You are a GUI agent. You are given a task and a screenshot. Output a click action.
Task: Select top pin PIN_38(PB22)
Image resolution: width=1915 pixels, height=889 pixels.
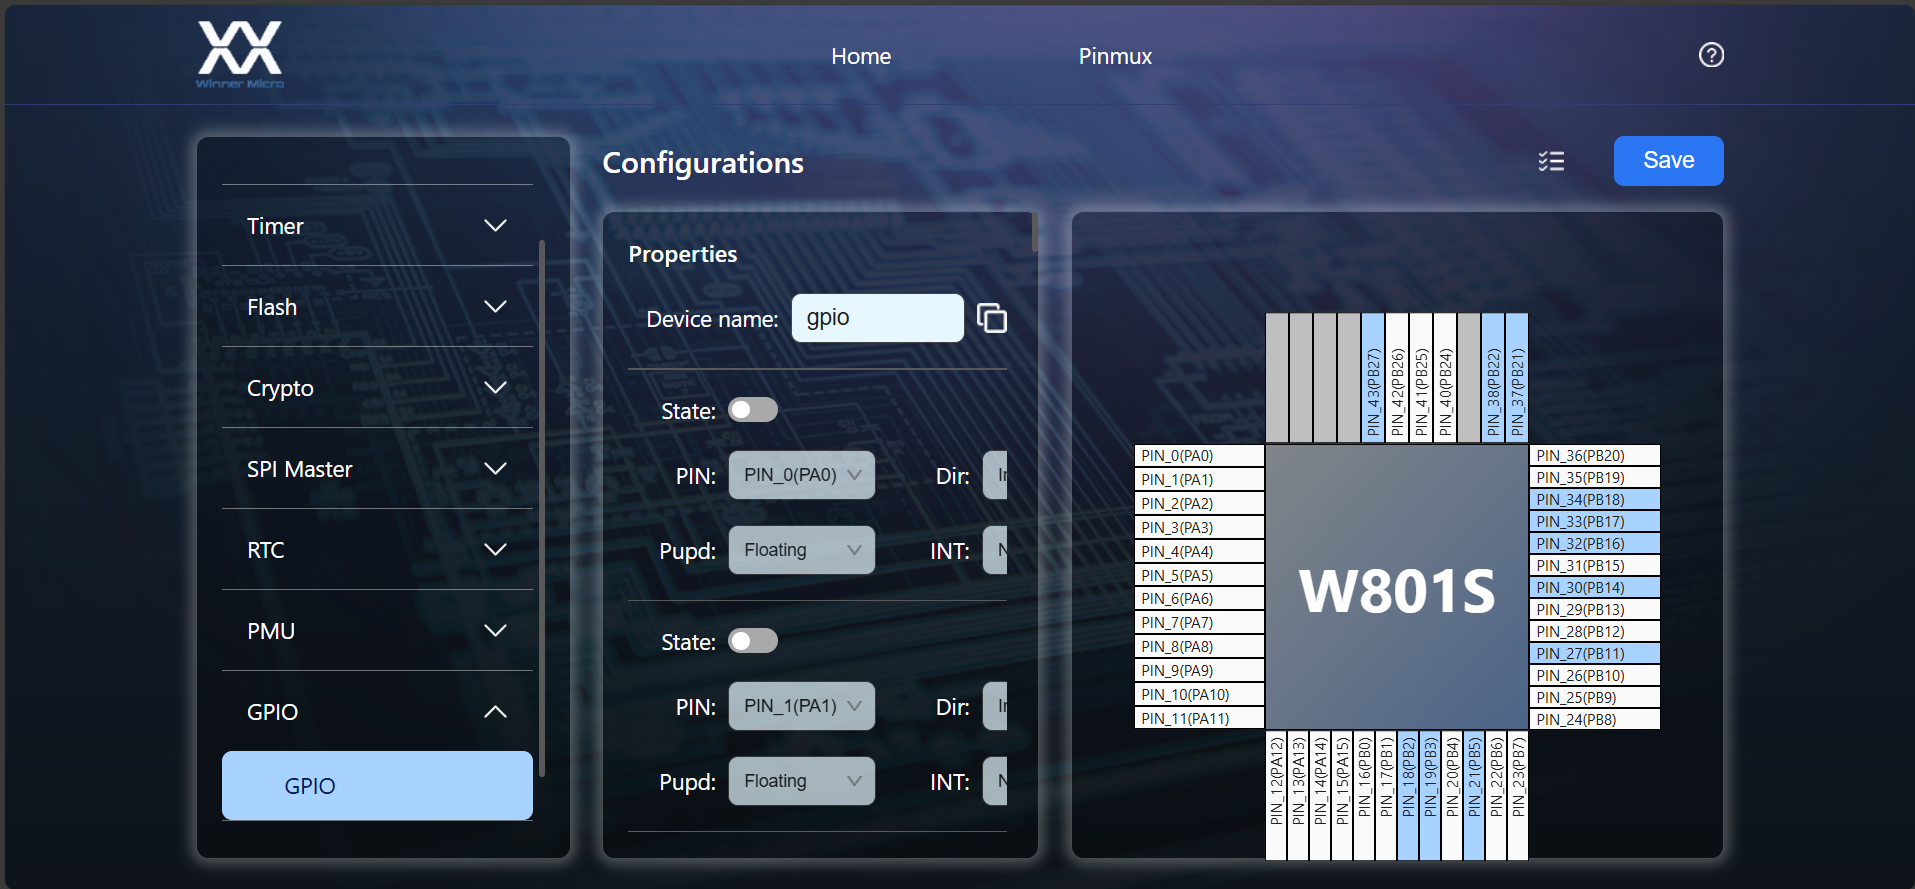[x=1493, y=378]
